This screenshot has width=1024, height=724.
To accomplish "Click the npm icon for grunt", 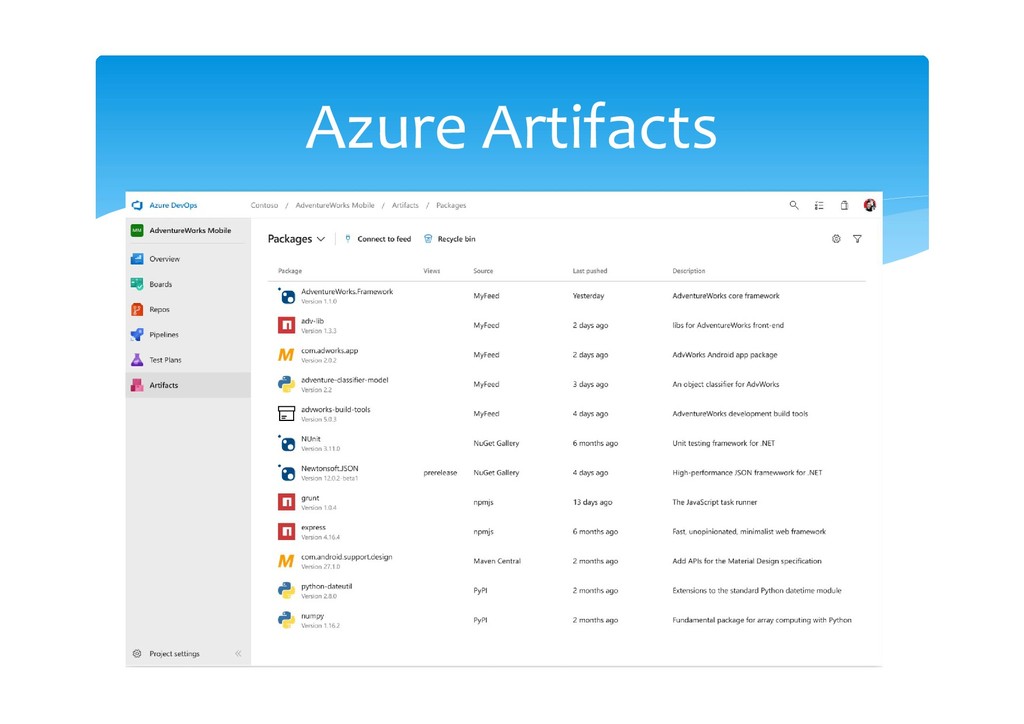I will point(286,502).
